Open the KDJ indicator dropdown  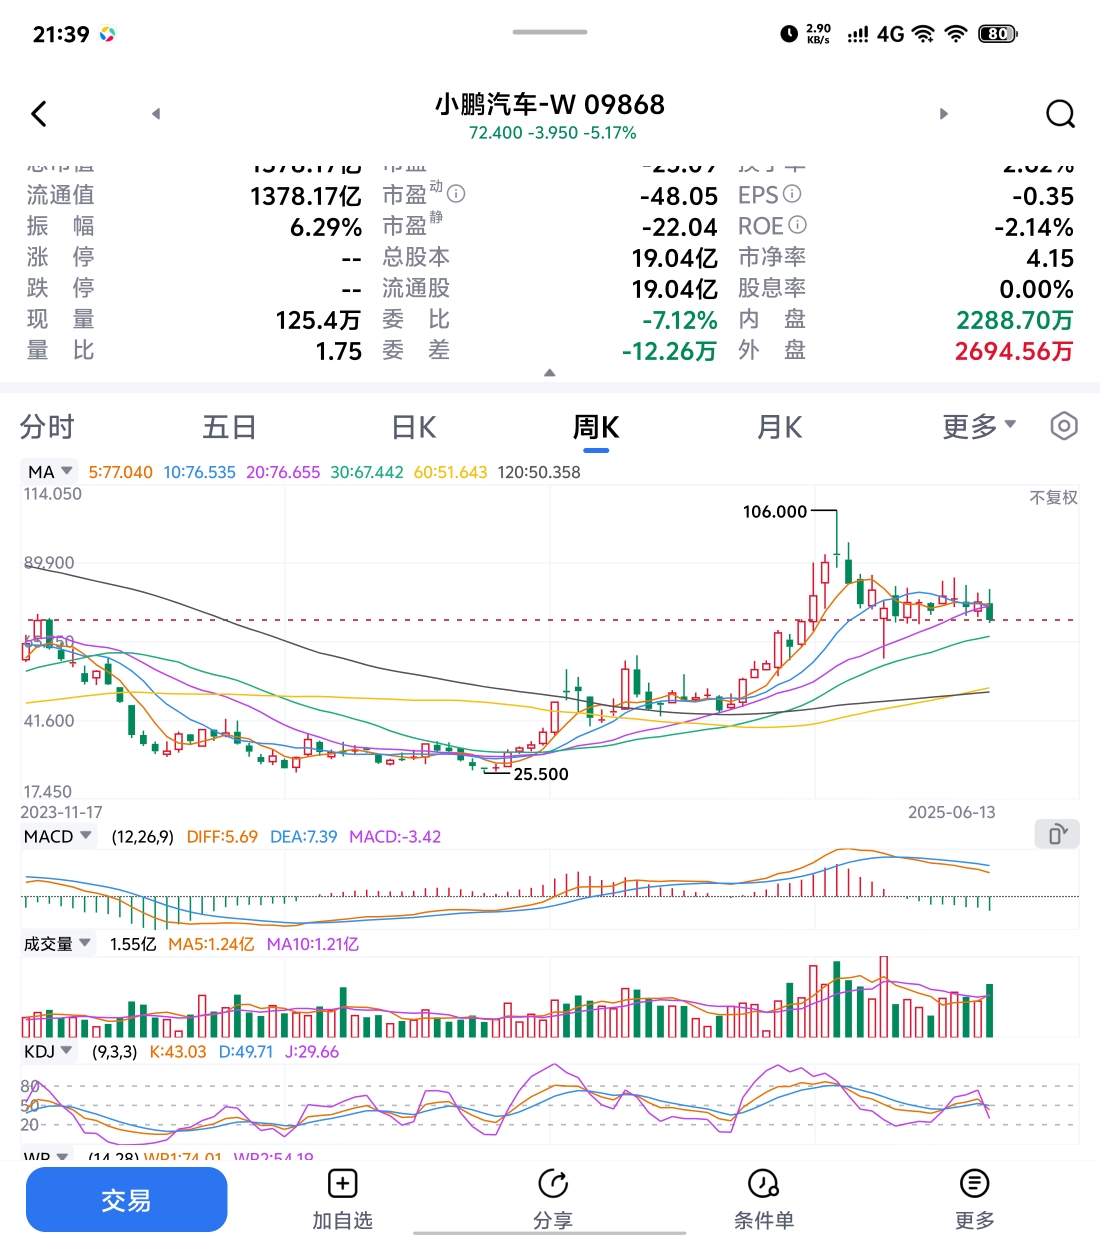tap(49, 1051)
